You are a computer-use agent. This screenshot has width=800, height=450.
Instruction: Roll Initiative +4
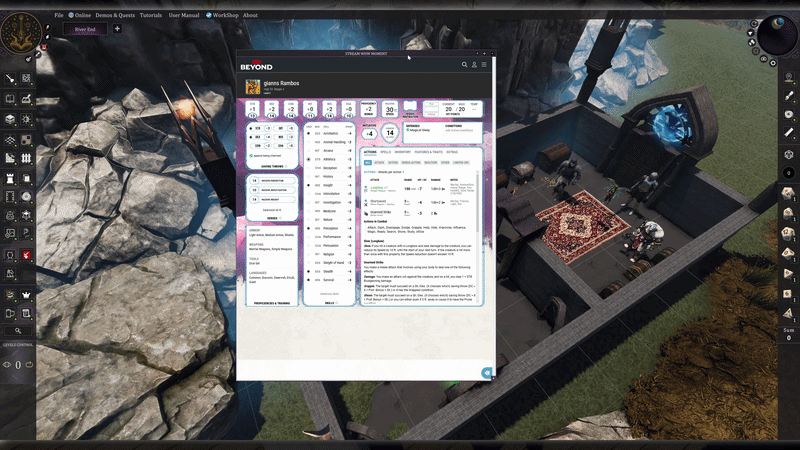point(369,134)
